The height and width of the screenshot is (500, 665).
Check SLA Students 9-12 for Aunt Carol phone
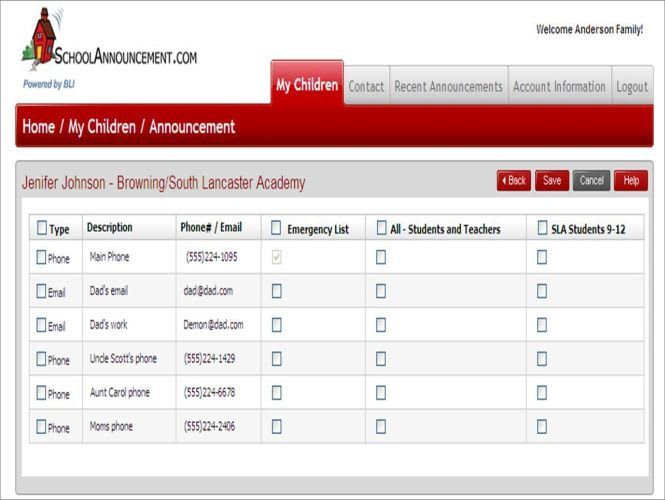point(542,393)
